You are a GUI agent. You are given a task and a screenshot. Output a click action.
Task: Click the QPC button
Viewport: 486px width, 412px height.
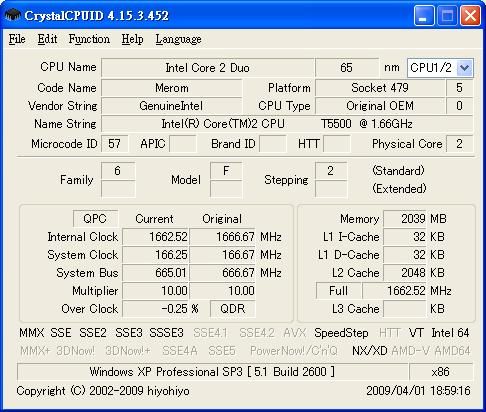tap(95, 219)
